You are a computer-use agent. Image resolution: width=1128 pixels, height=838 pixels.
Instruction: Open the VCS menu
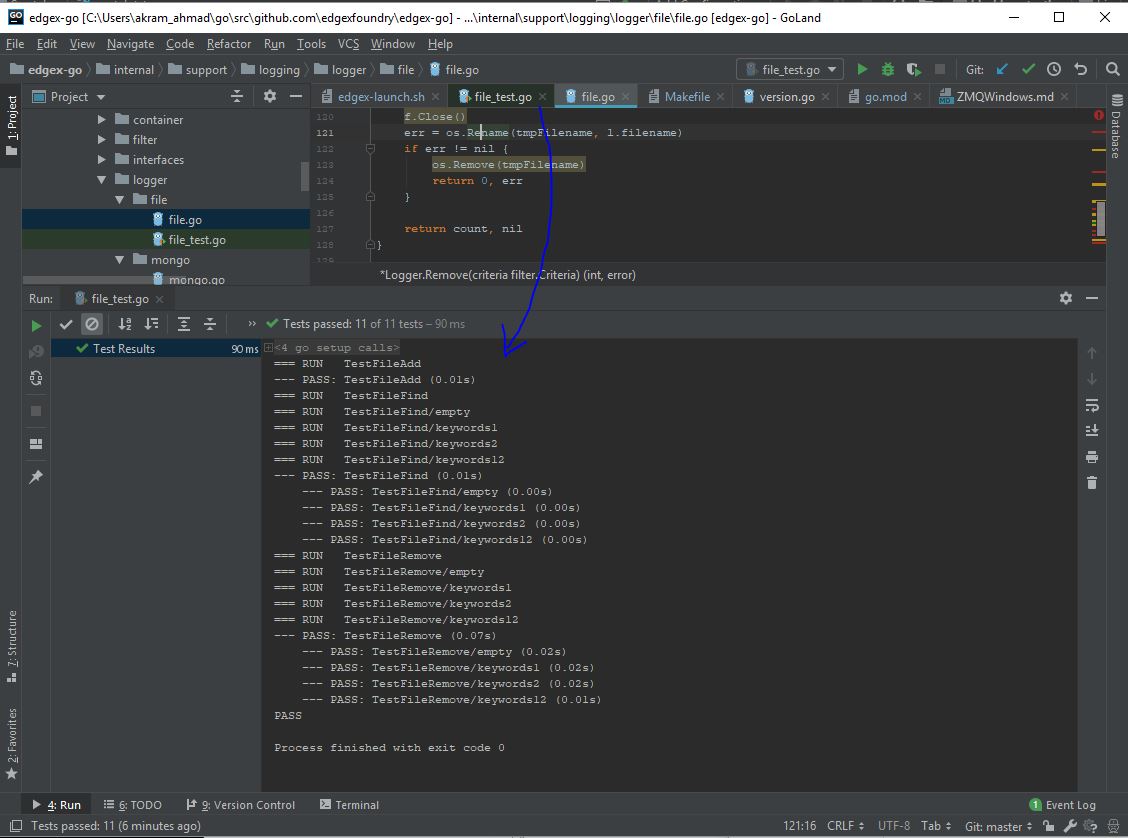(x=347, y=43)
